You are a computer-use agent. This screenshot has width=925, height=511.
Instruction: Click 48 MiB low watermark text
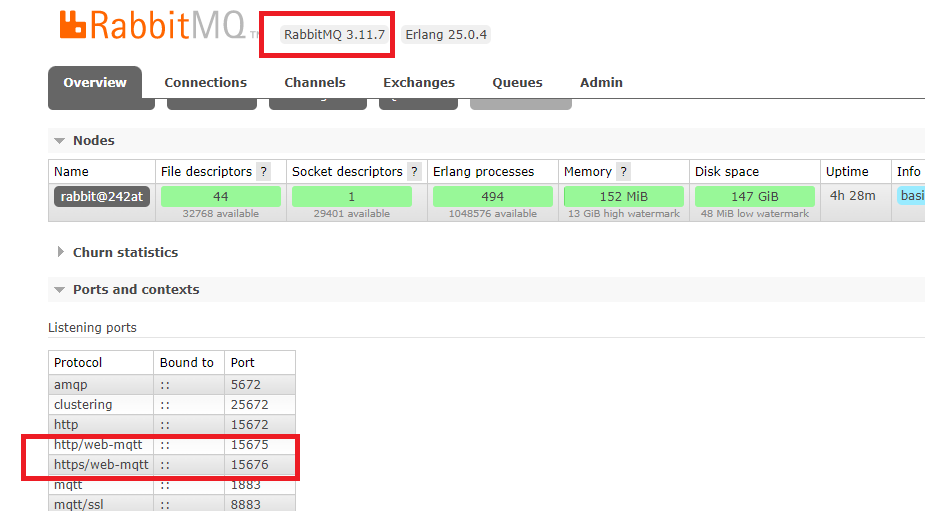(755, 214)
